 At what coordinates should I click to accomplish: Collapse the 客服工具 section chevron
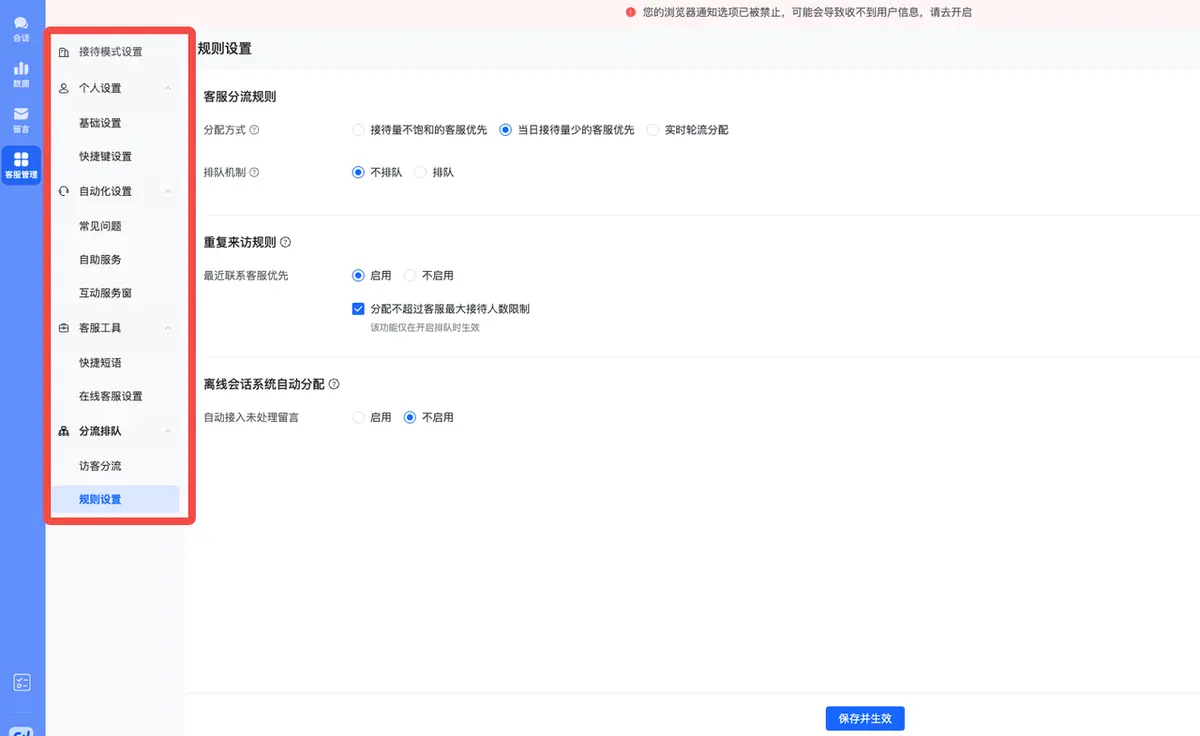[x=168, y=328]
